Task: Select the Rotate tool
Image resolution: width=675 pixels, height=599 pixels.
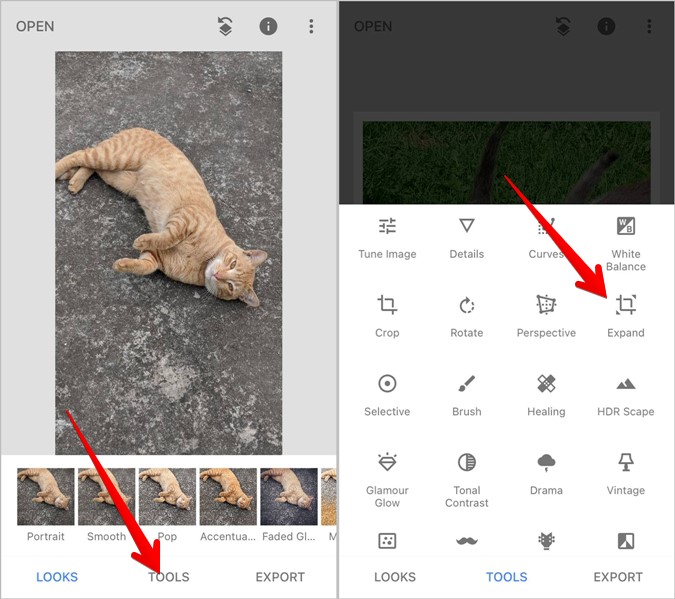Action: click(467, 317)
